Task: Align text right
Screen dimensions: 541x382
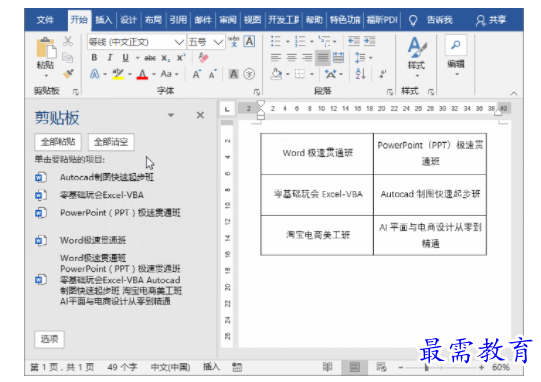Action: (307, 57)
